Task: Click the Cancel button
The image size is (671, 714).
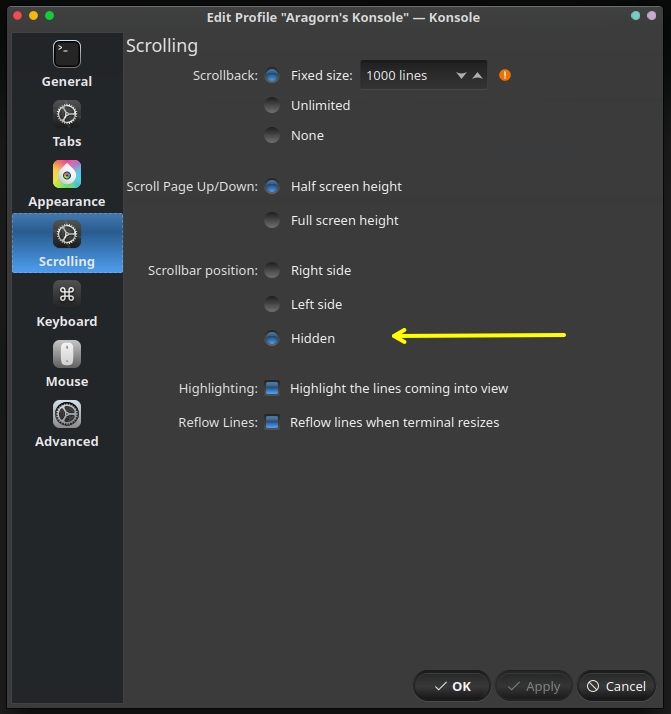Action: (616, 686)
